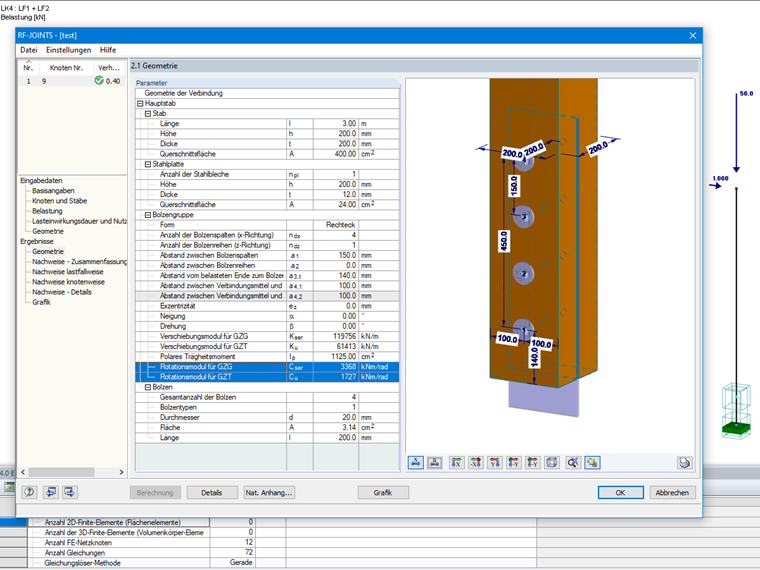Click the 450.0 dimension label in graphic

(504, 241)
